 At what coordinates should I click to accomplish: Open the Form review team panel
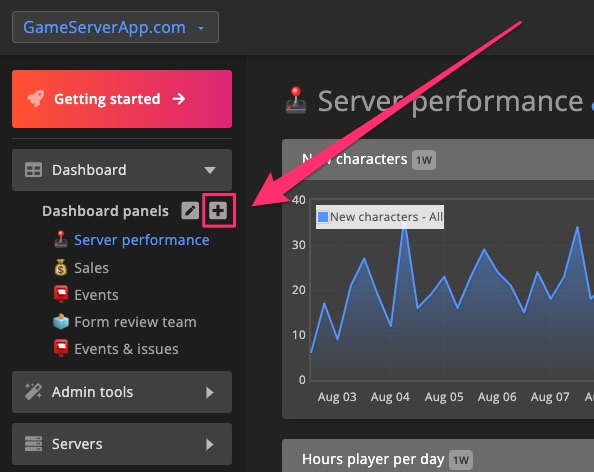pos(135,322)
